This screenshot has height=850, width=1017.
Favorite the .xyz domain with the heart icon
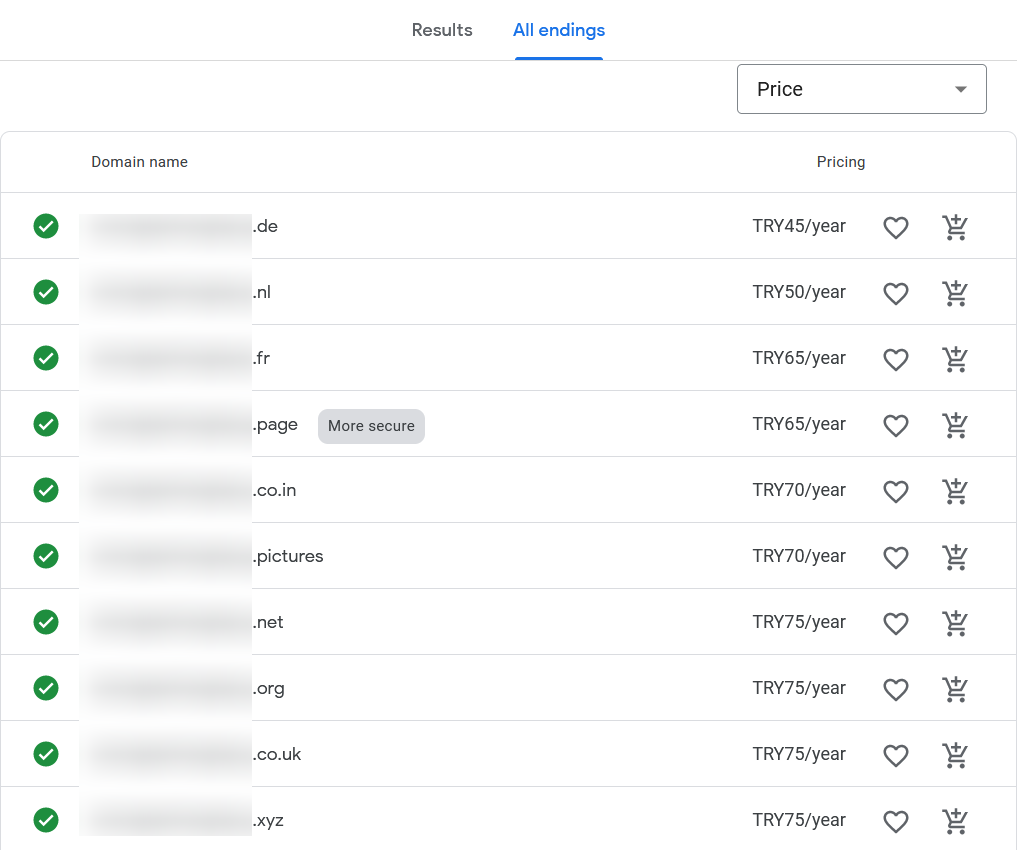coord(895,821)
